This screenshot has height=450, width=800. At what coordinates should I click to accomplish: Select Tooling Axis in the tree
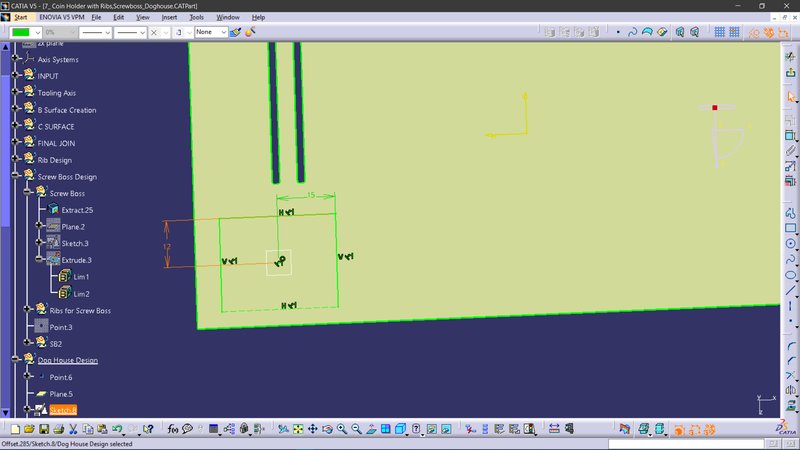(57, 93)
